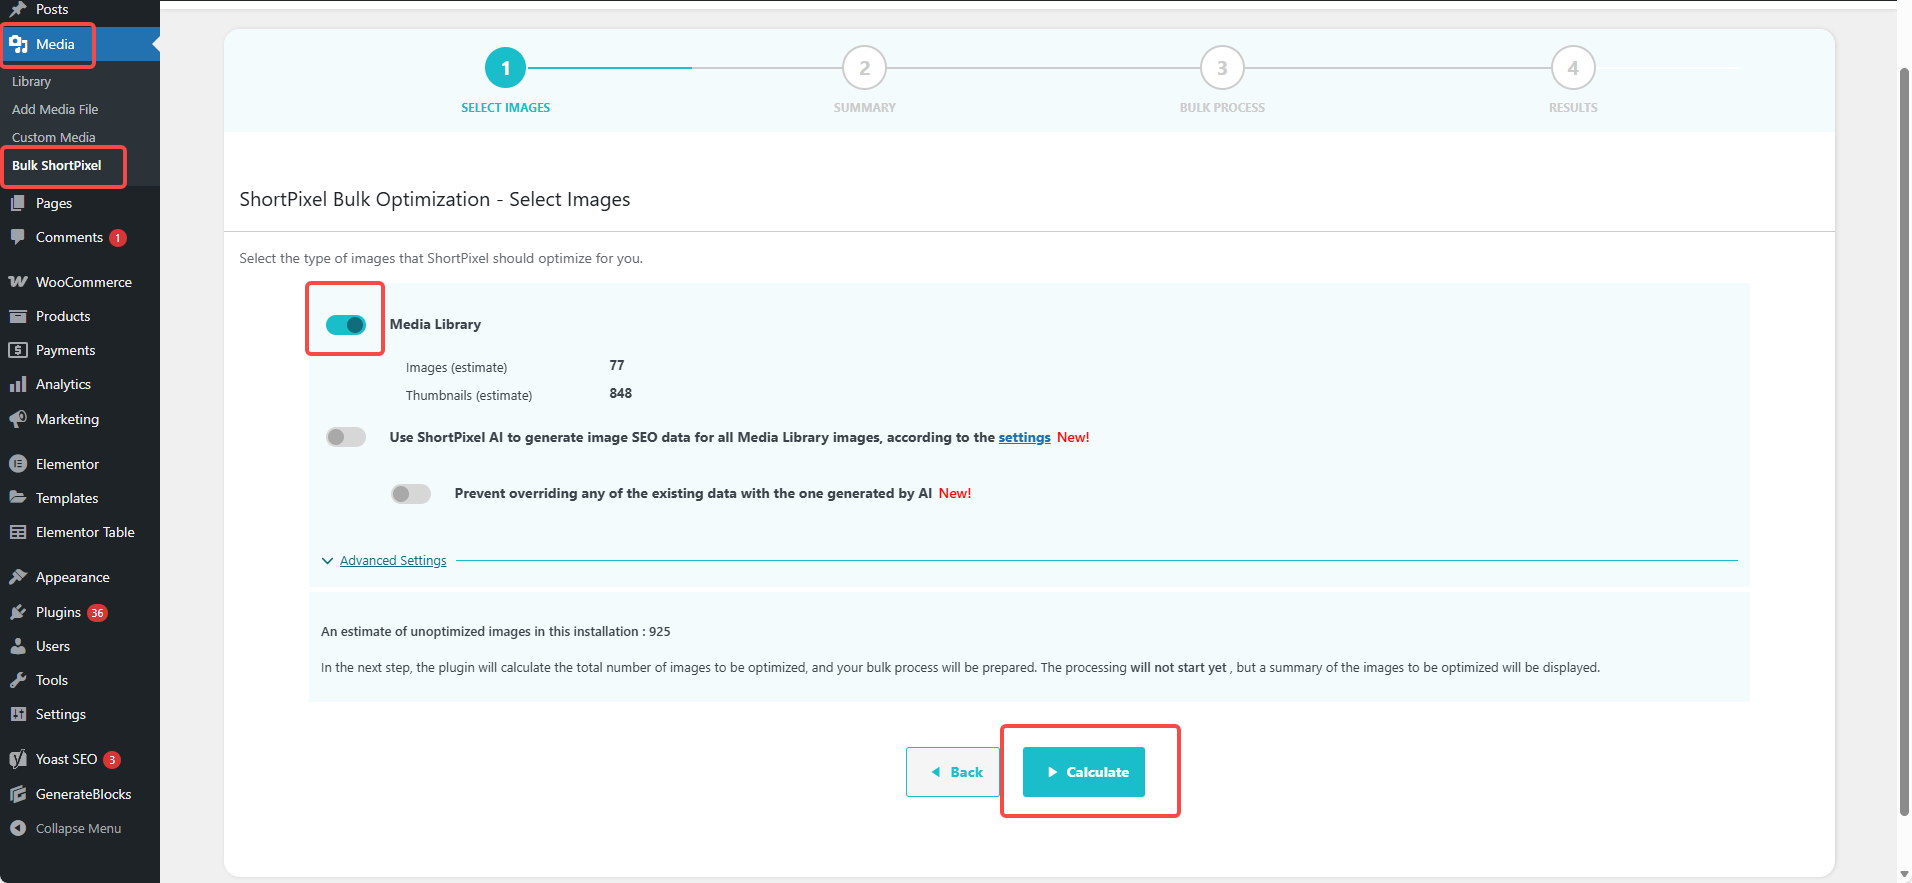
Task: Click "SELECT IMAGES" step label
Action: (506, 108)
